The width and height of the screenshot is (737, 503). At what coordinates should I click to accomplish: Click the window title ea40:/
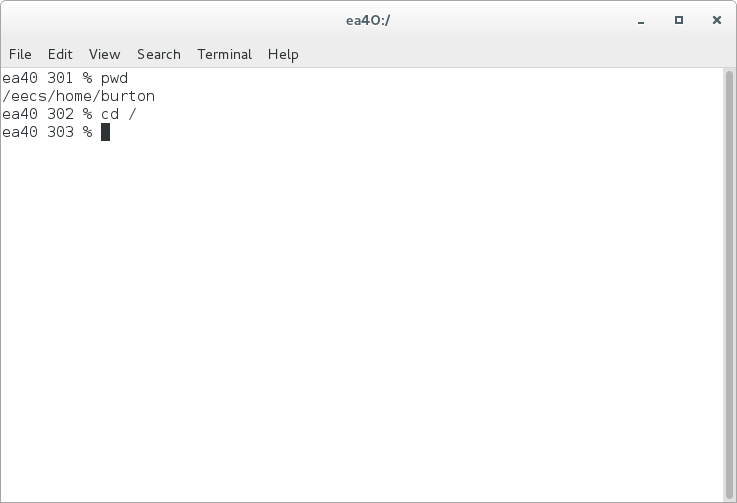[368, 21]
